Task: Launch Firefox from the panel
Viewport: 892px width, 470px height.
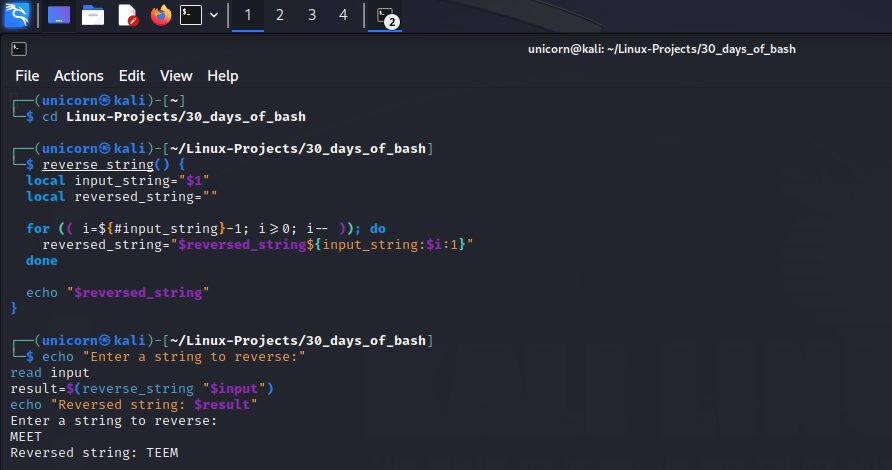Action: (x=161, y=15)
